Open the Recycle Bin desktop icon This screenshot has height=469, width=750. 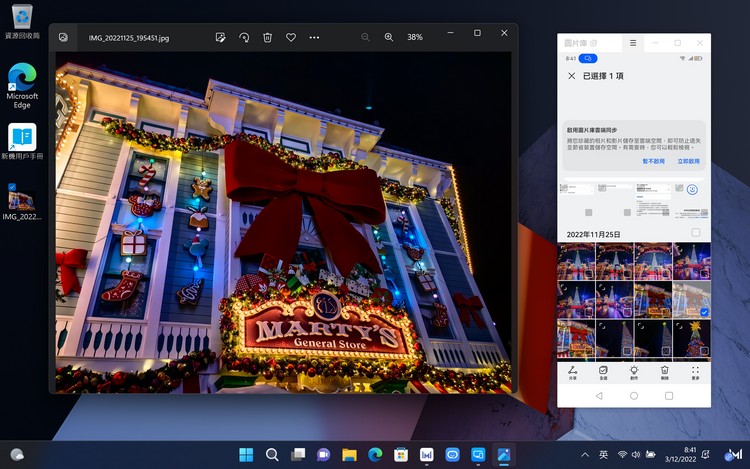22,22
